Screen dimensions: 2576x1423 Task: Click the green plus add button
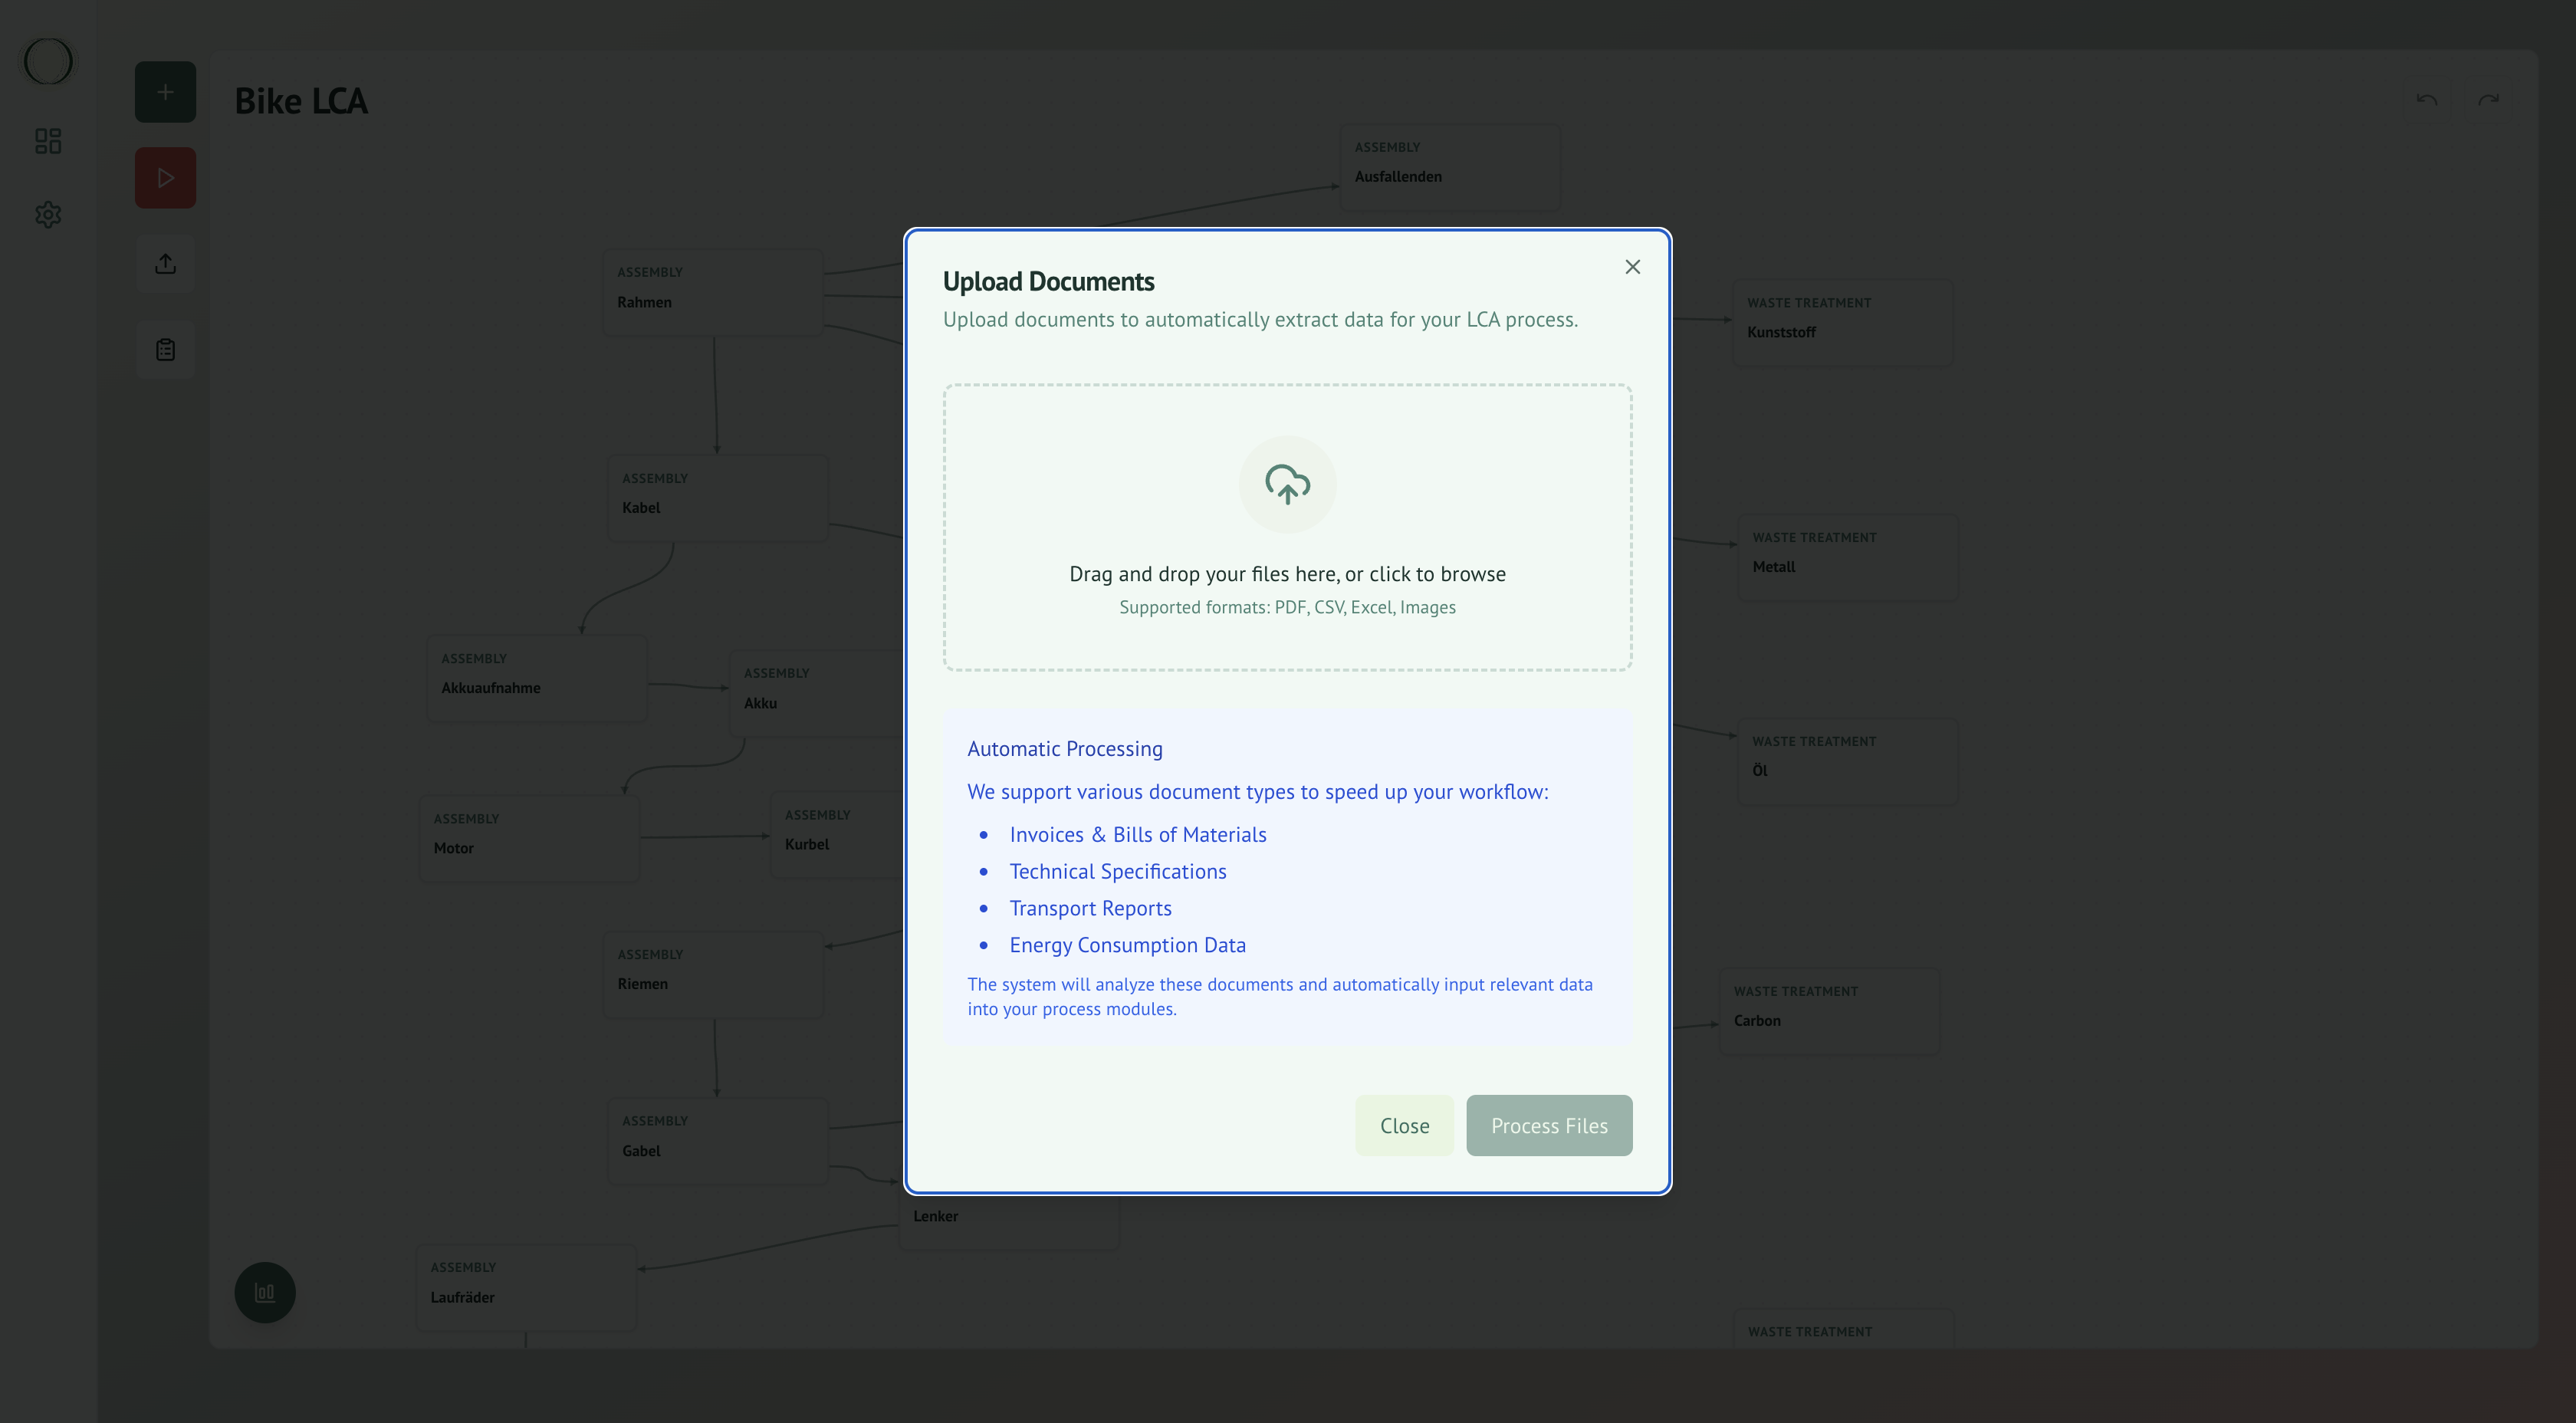(x=165, y=92)
